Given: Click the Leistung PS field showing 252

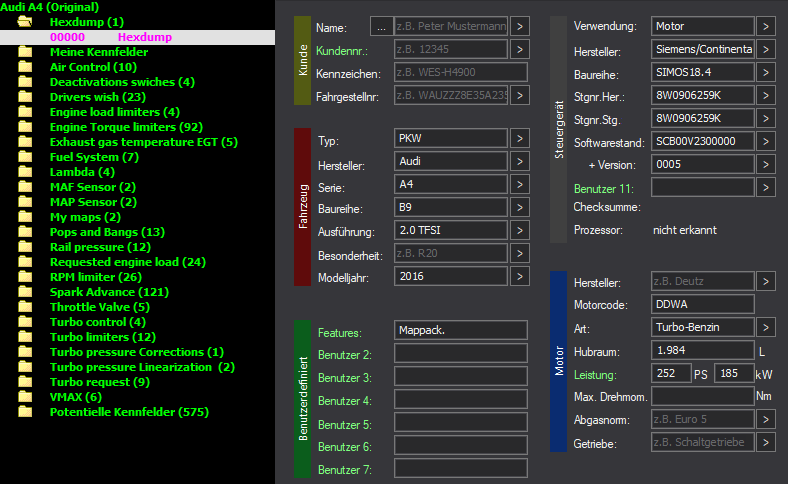Looking at the screenshot, I should point(671,373).
